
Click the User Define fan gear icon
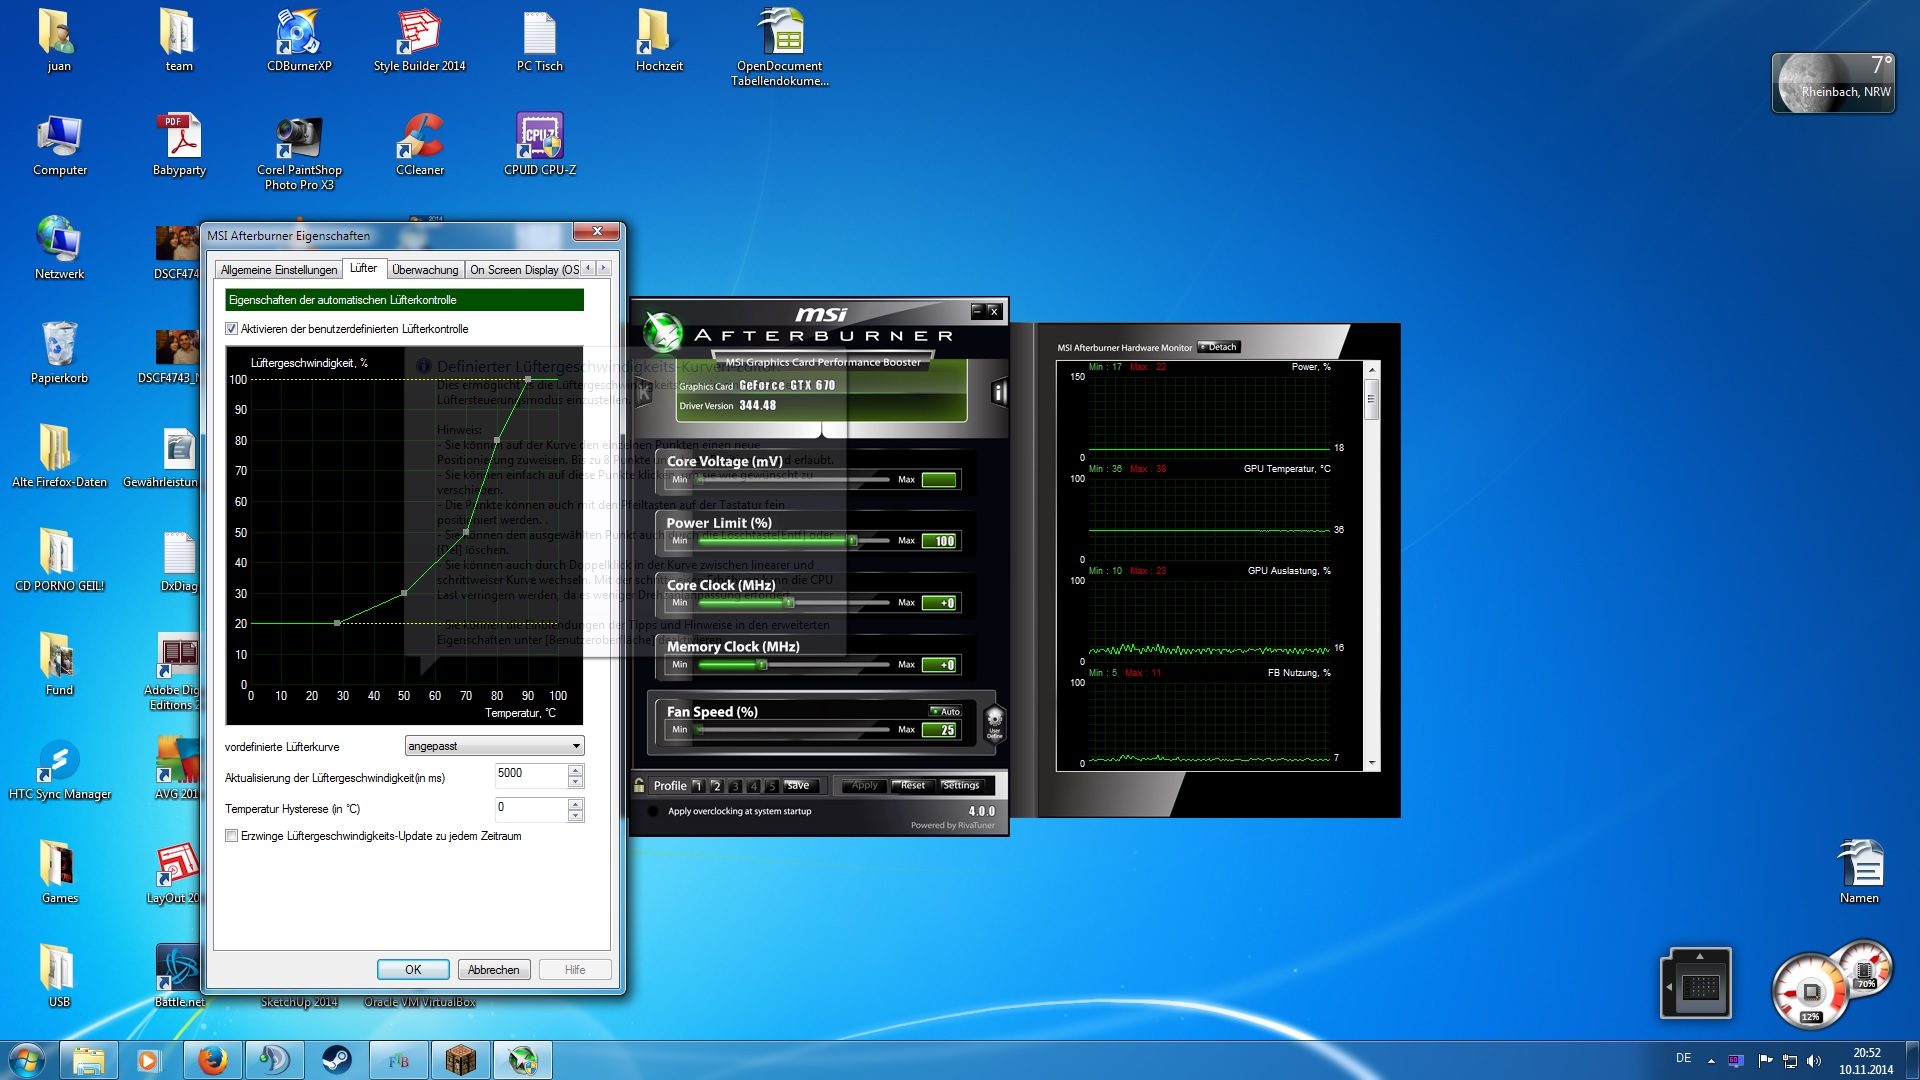(x=994, y=720)
